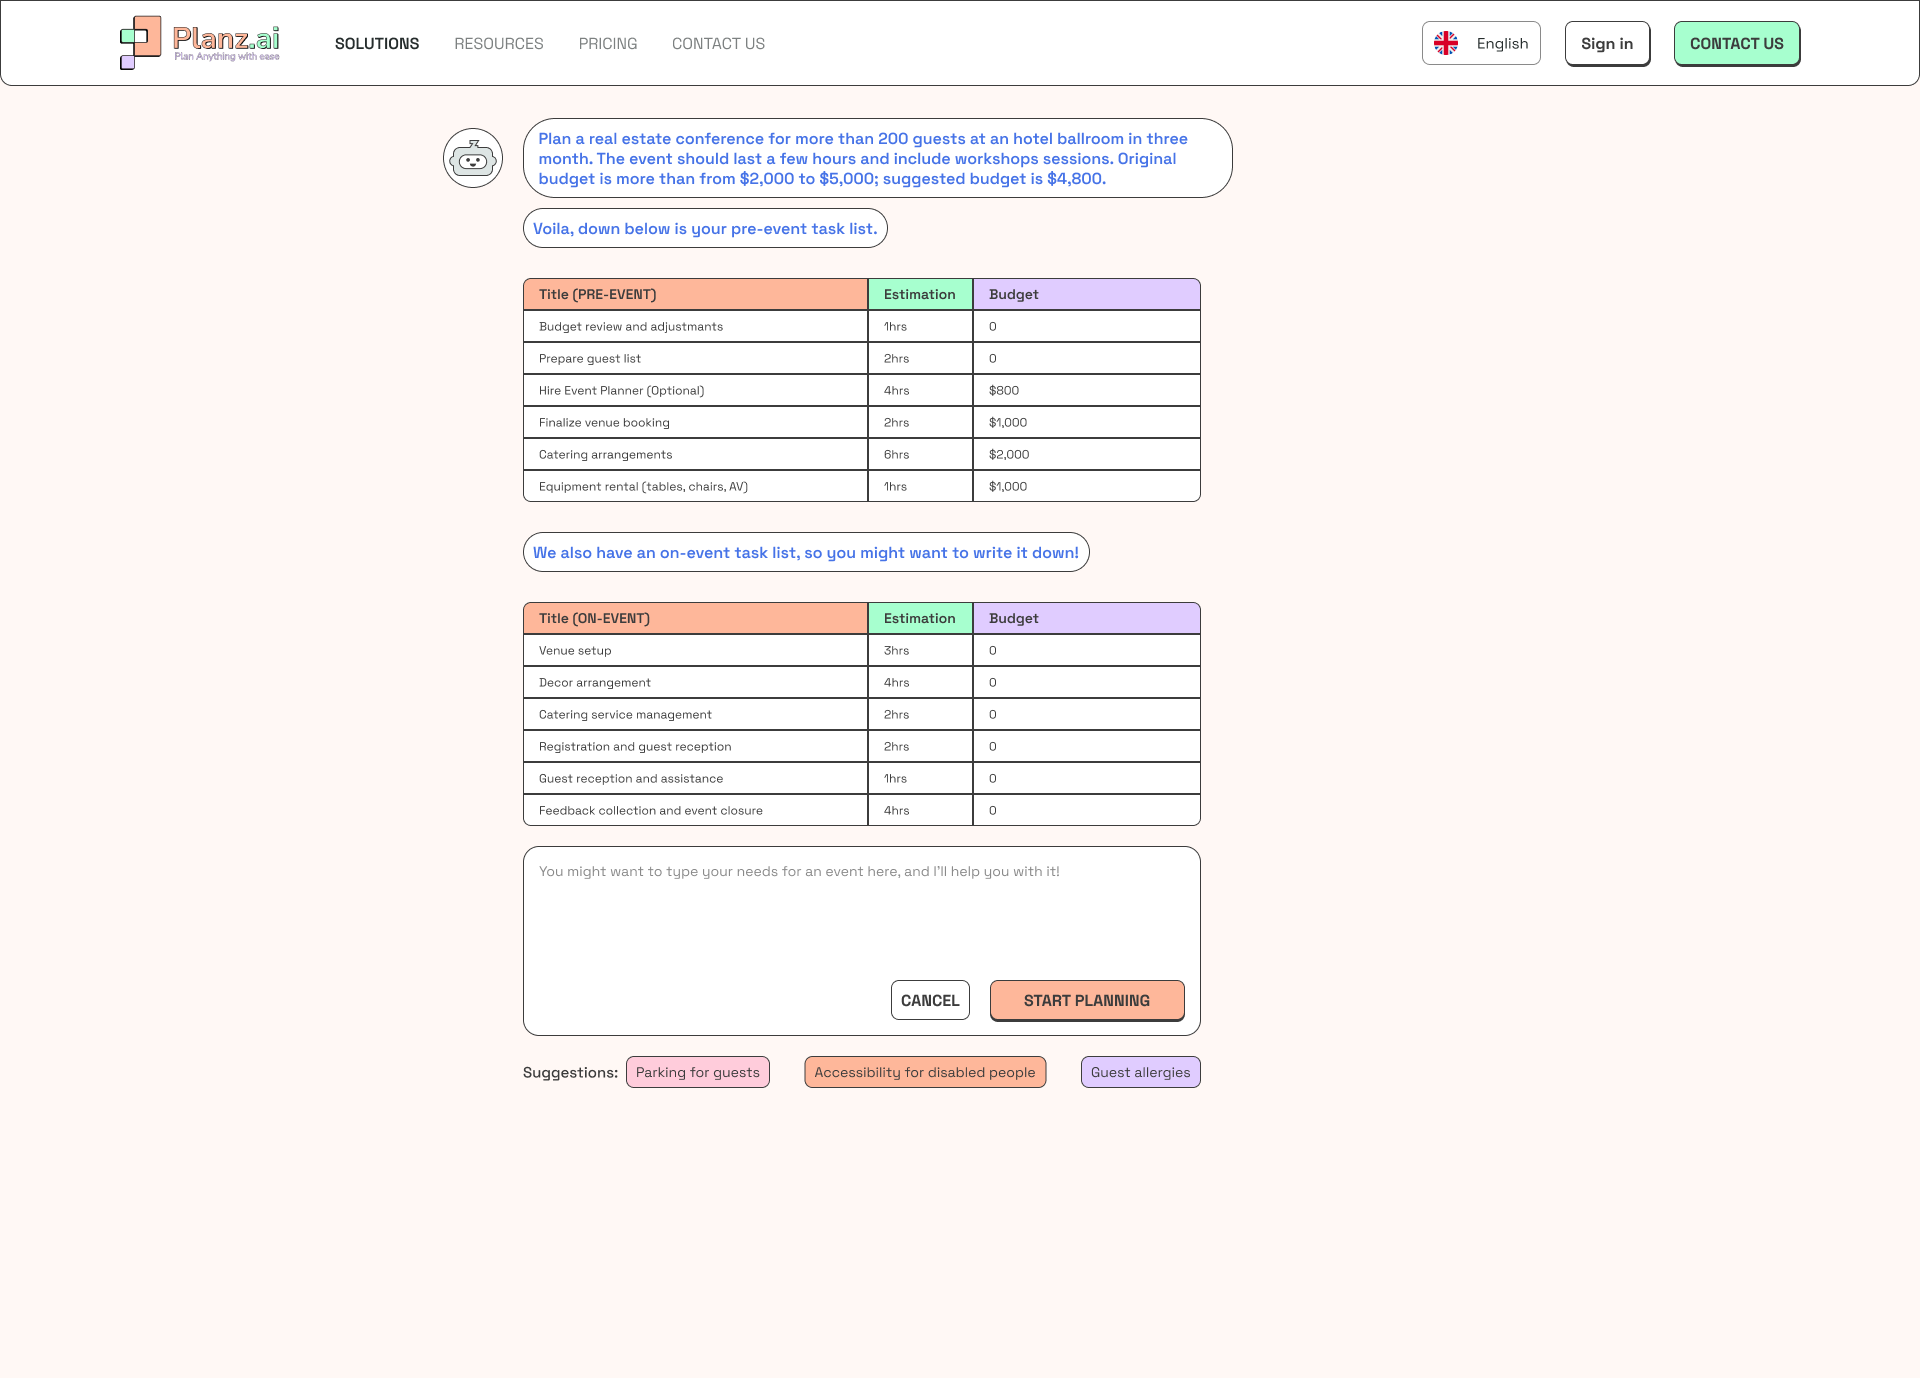Image resolution: width=1920 pixels, height=1378 pixels.
Task: Click the robot assistant avatar
Action: 473,158
